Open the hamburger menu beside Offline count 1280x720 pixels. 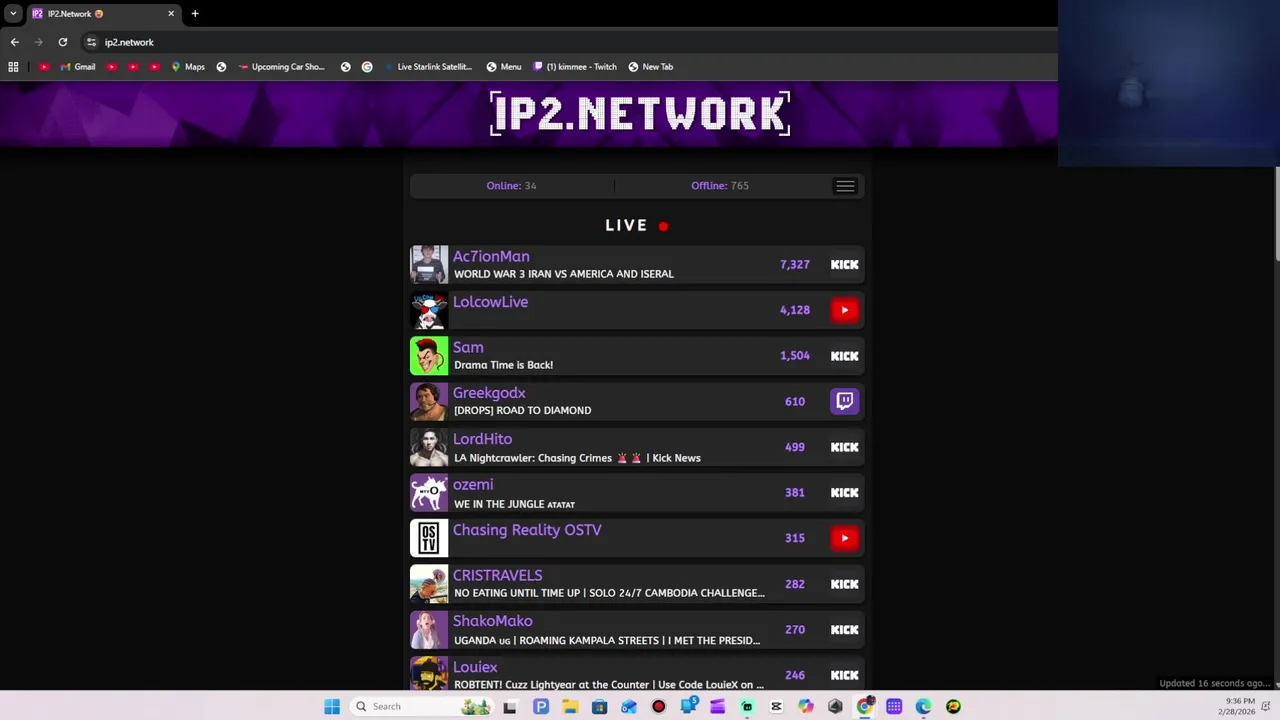[845, 186]
